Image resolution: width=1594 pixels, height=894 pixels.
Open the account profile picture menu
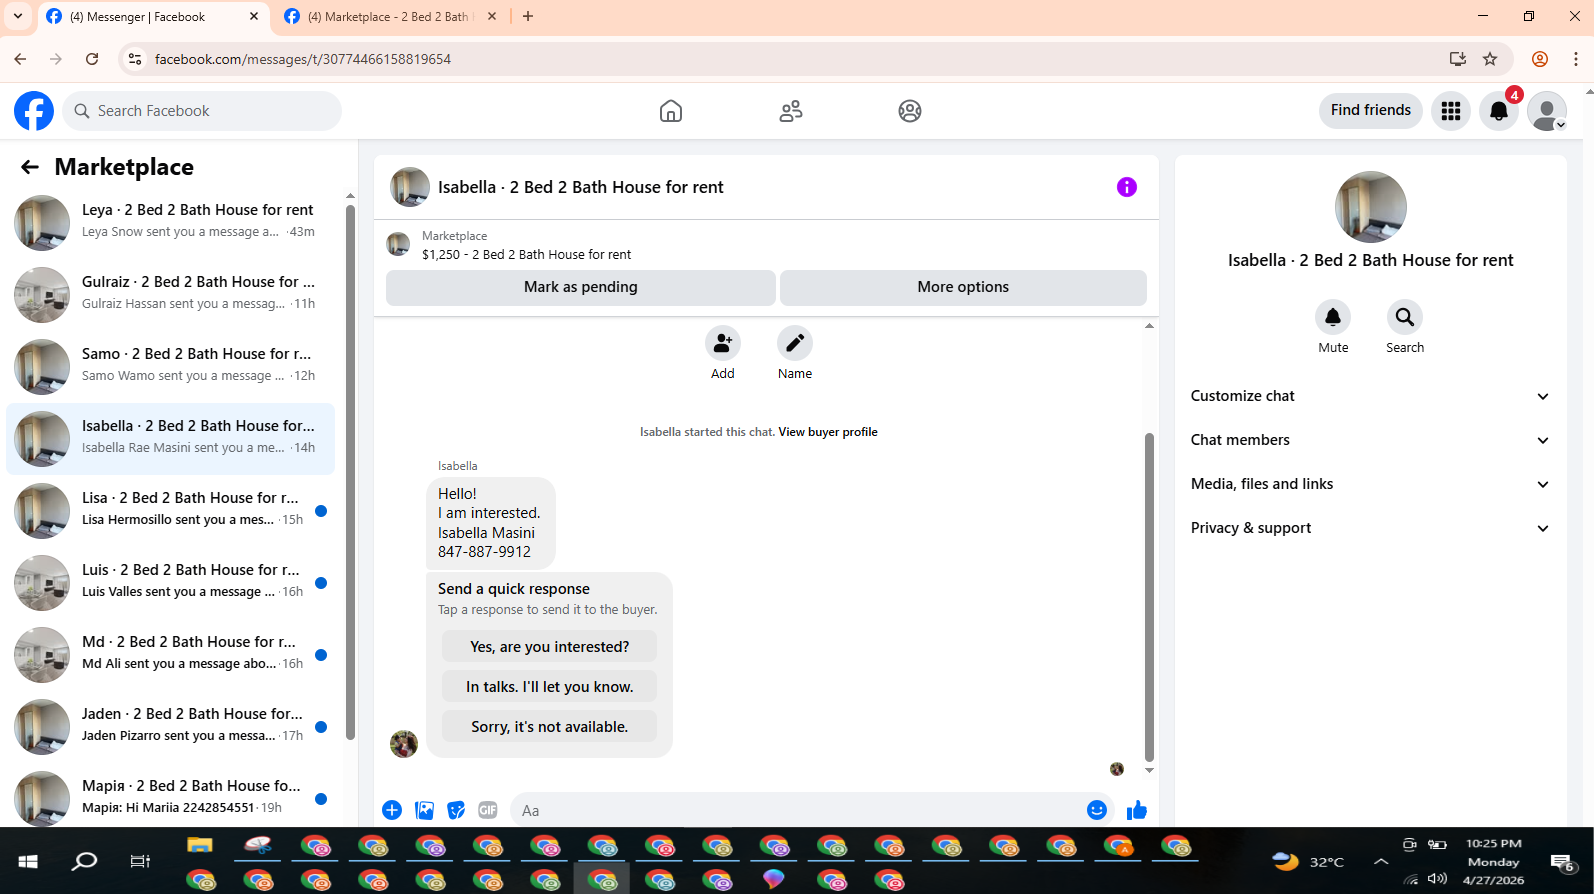(1547, 111)
